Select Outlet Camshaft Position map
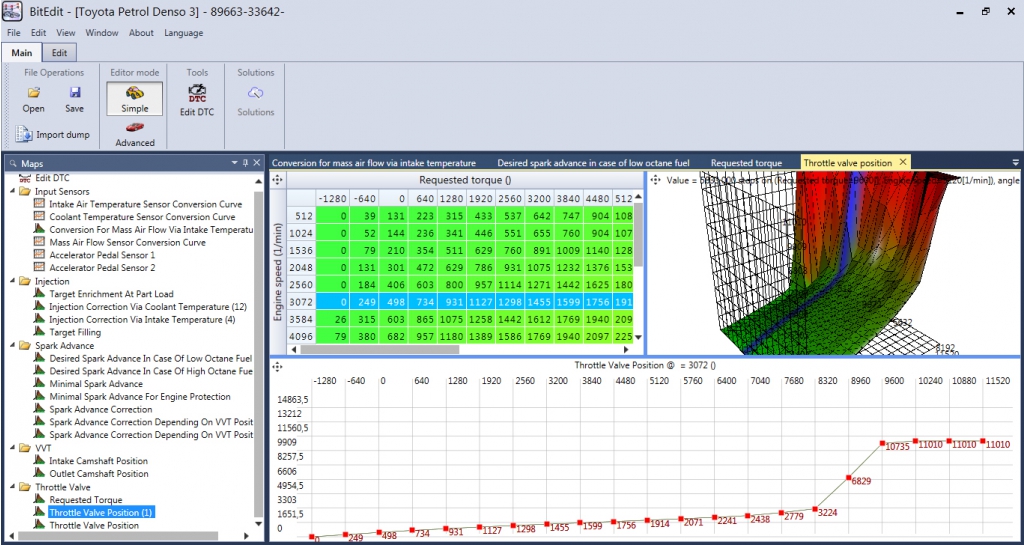This screenshot has width=1024, height=545. (x=99, y=473)
